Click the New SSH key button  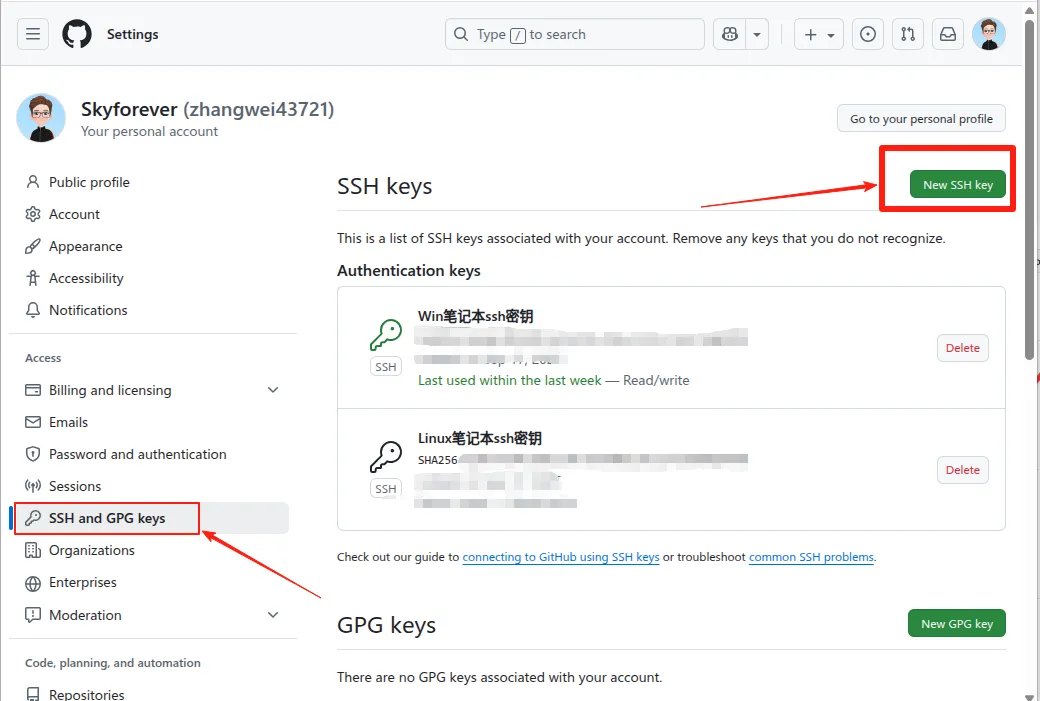point(957,184)
